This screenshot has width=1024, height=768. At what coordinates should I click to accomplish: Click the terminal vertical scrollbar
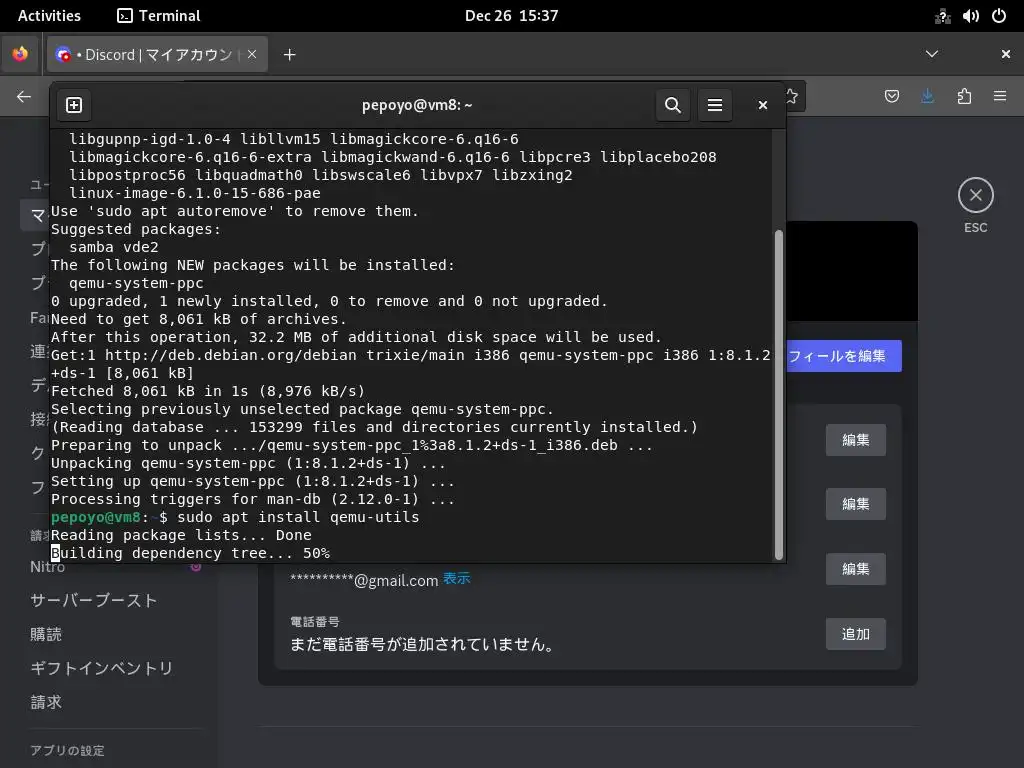[x=778, y=395]
